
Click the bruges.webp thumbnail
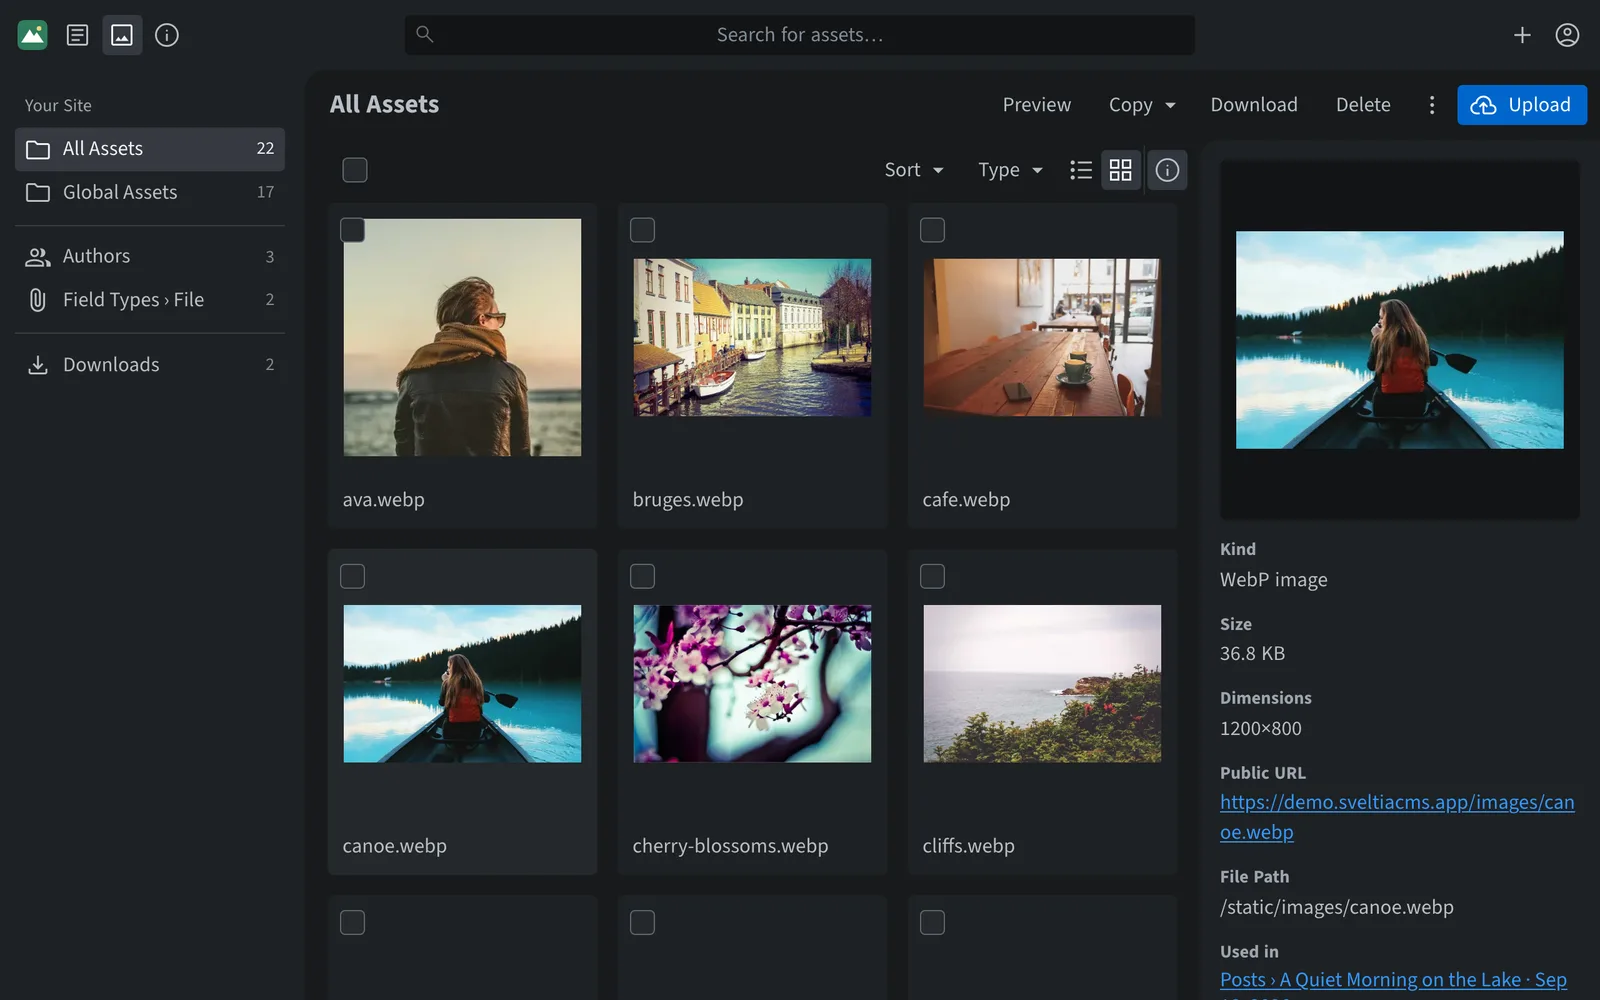pyautogui.click(x=752, y=338)
